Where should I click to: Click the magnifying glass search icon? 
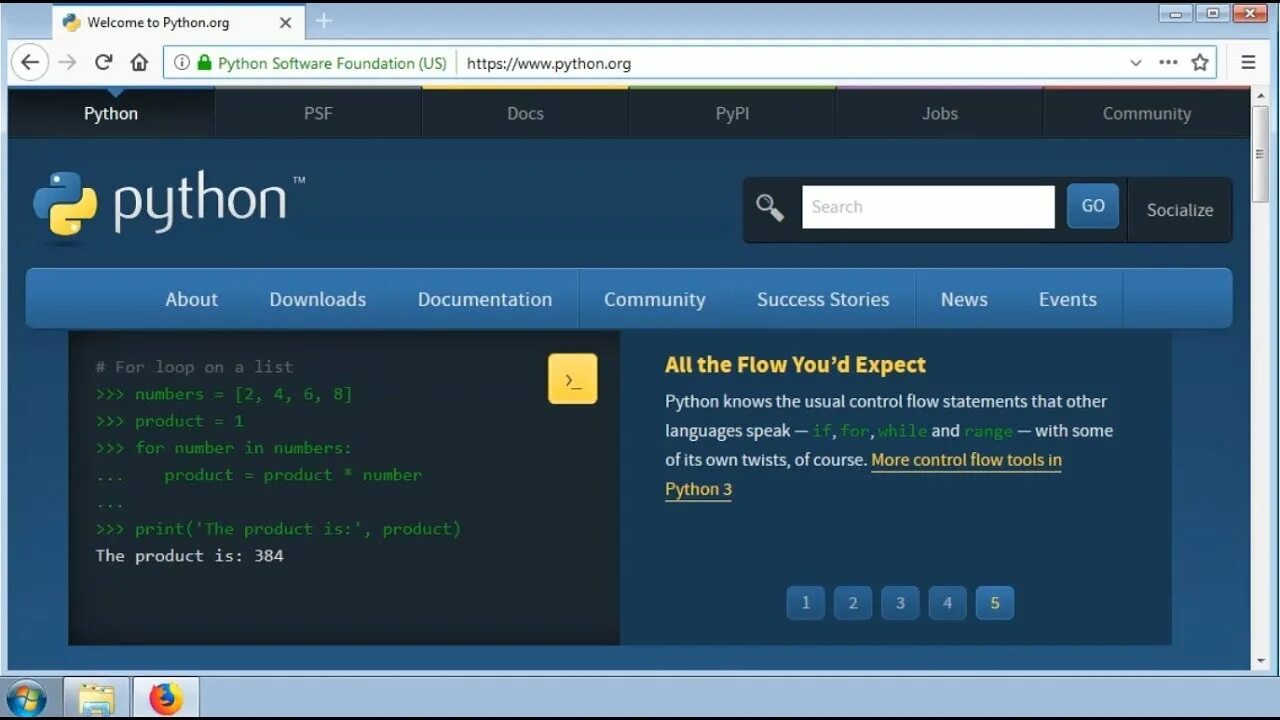click(x=769, y=207)
